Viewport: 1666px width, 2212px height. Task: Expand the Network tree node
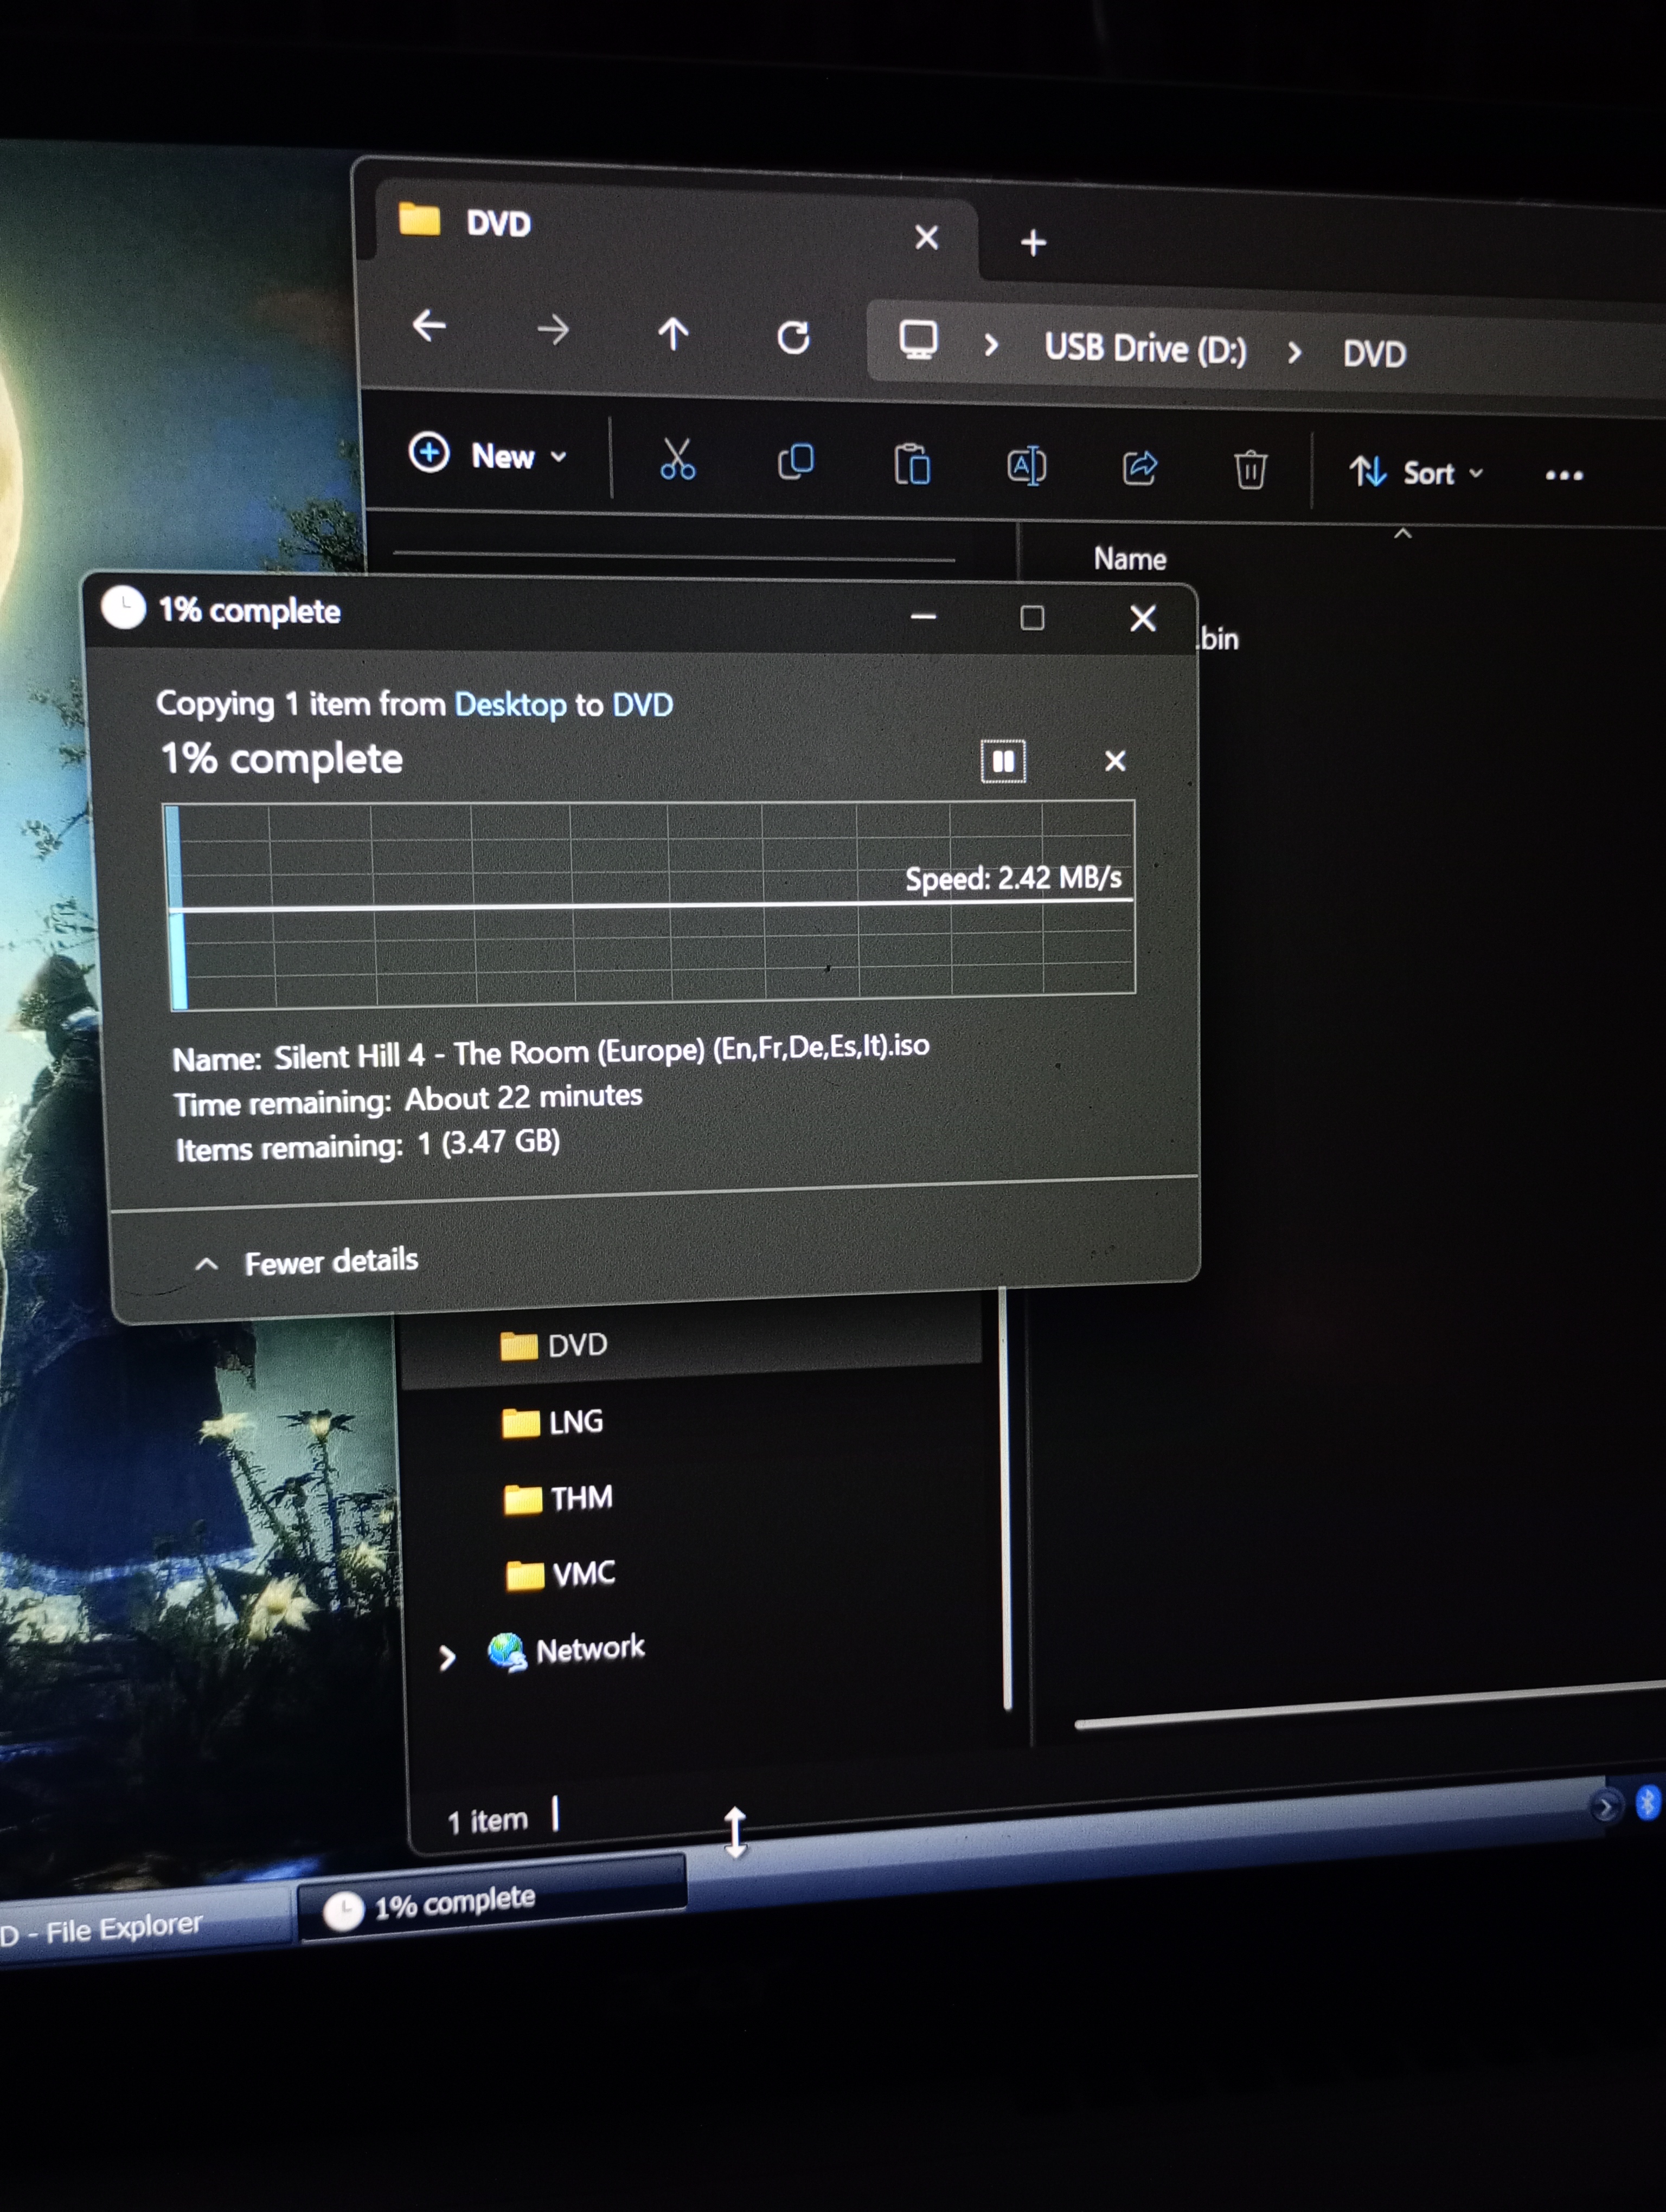click(x=447, y=1658)
